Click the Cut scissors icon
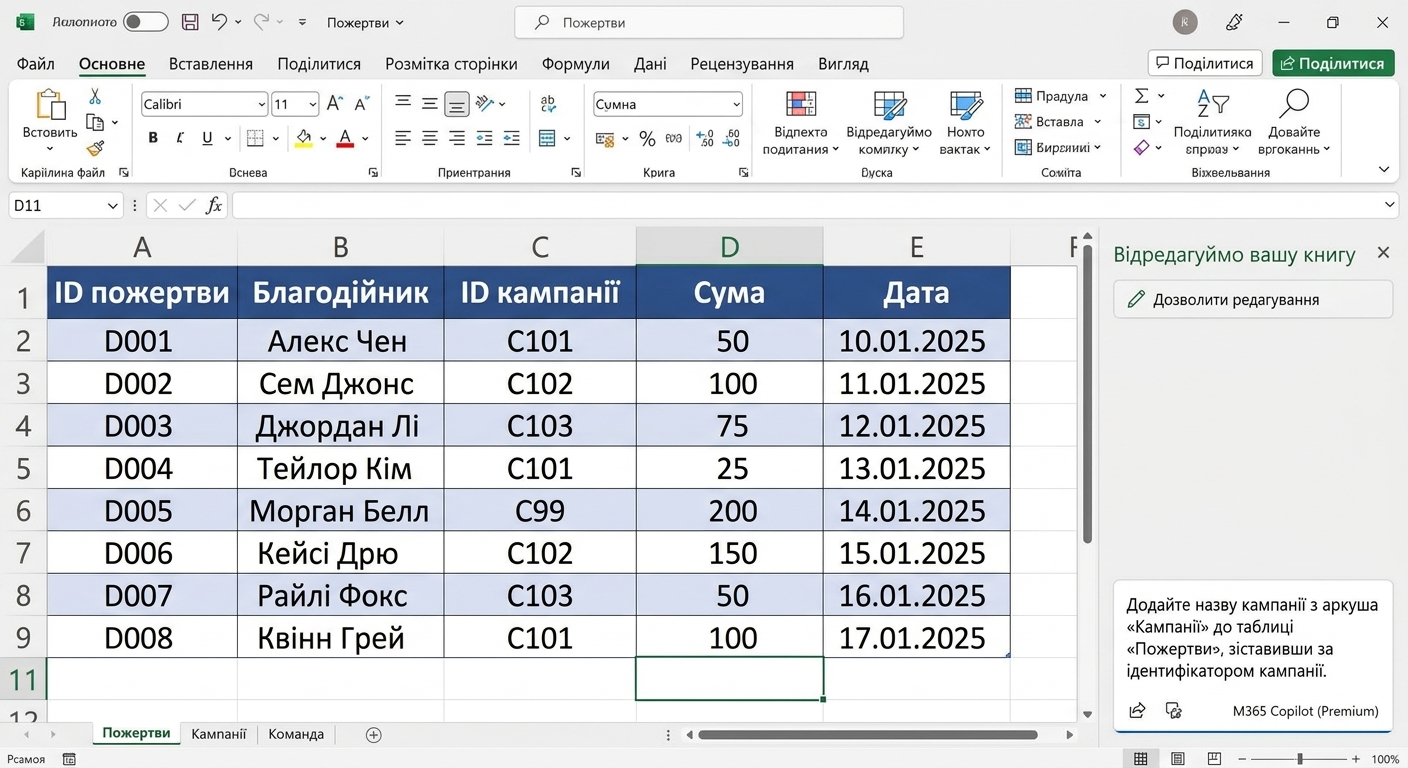Viewport: 1408px width, 768px height. click(95, 96)
